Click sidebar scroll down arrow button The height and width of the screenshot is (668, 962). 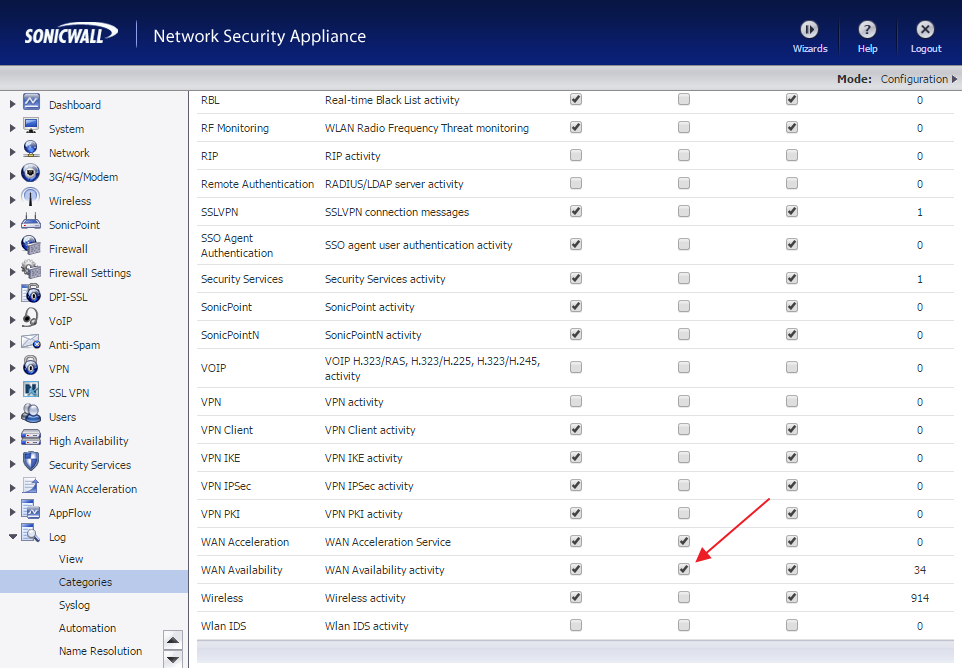click(x=174, y=659)
